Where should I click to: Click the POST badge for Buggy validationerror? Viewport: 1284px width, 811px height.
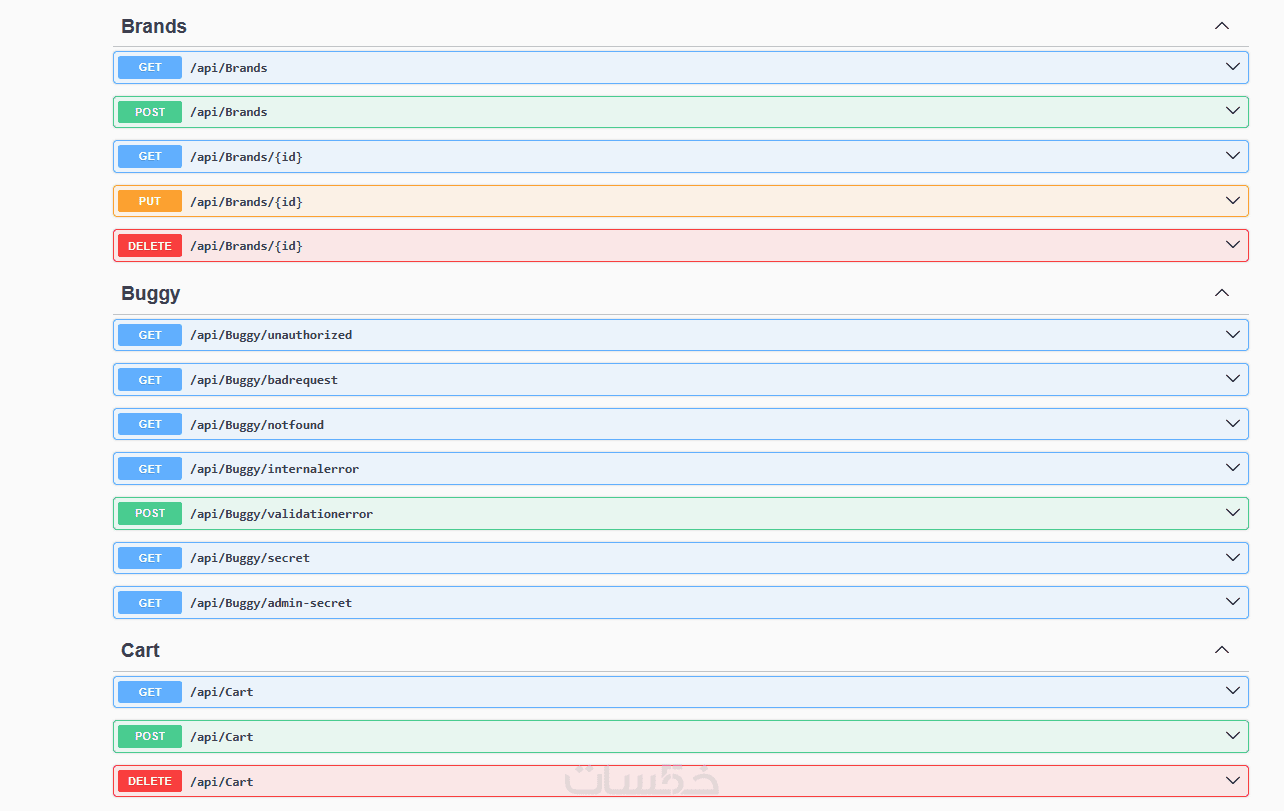coord(150,513)
